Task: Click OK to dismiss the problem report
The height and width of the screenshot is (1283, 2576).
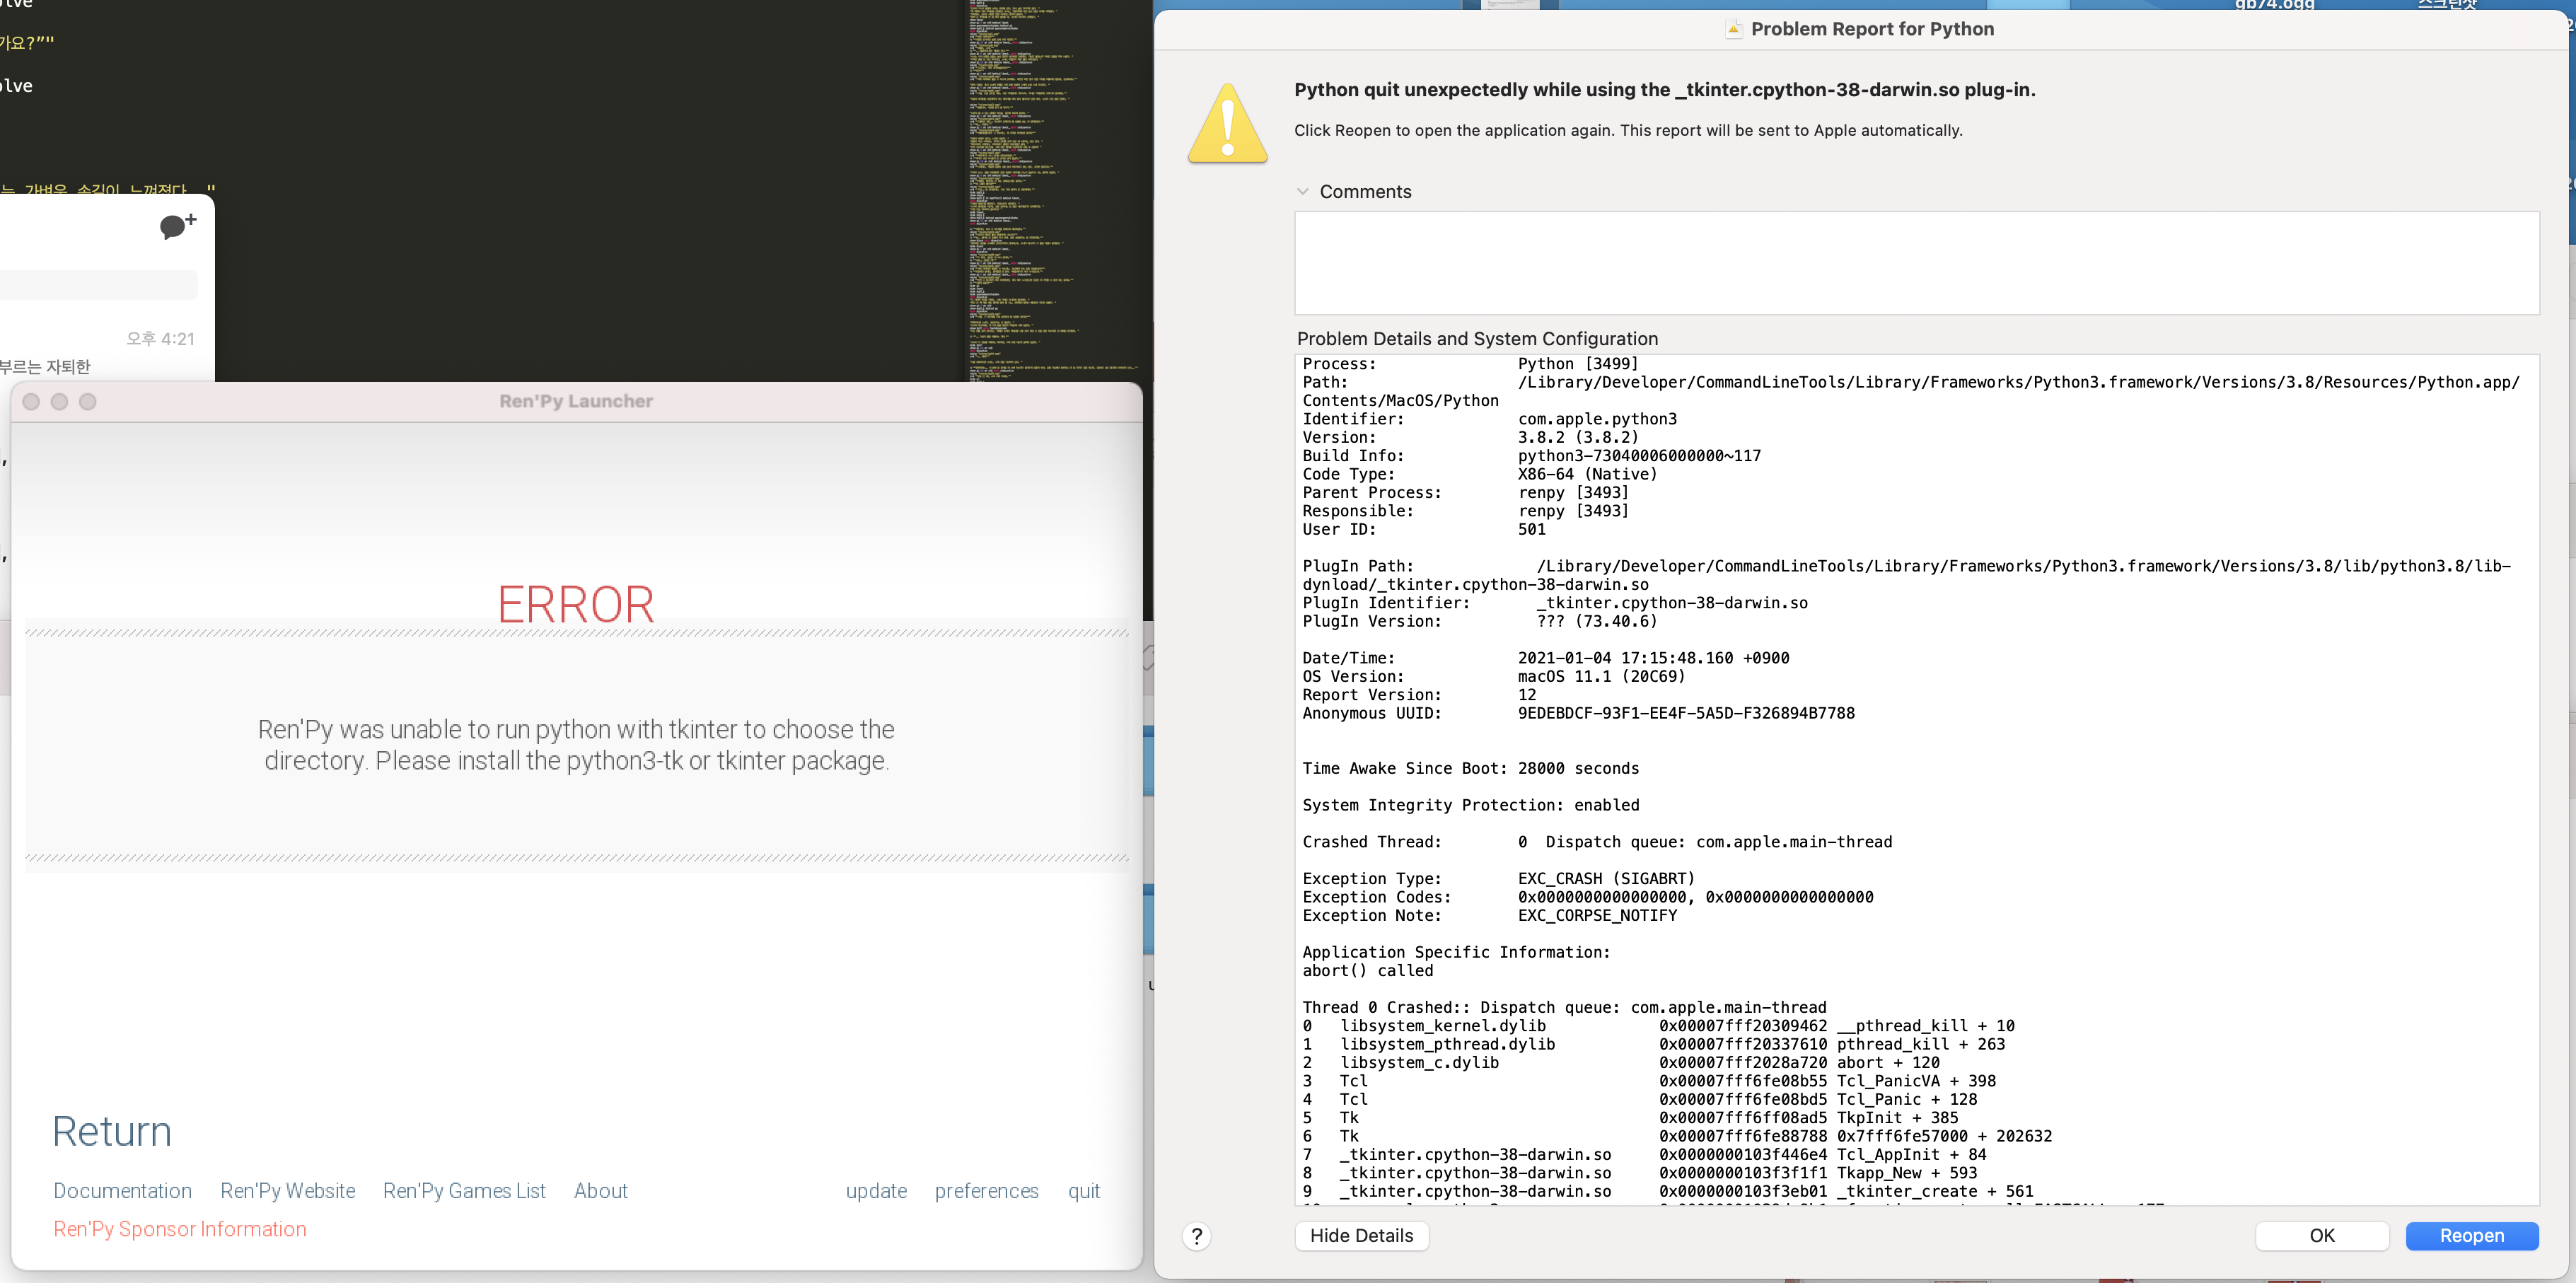Action: pos(2321,1235)
